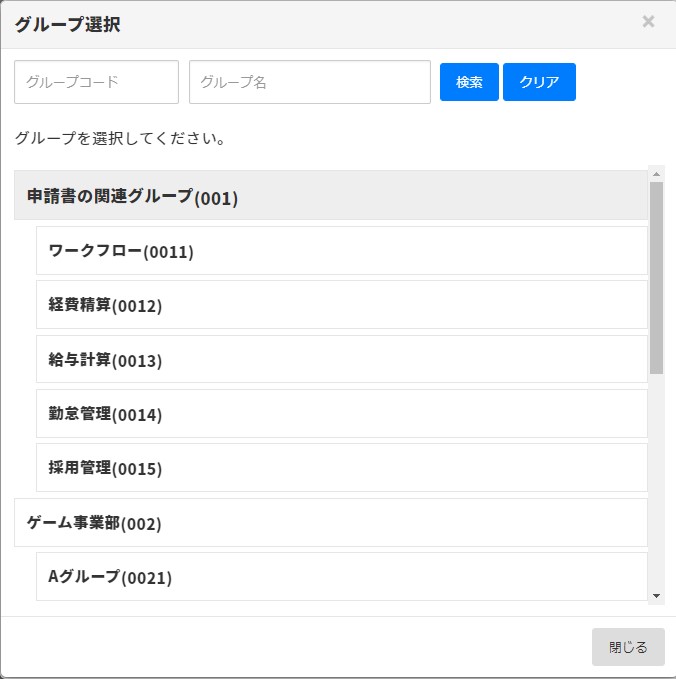Click the scrollbar down arrow
Viewport: 676px width, 679px height.
click(x=656, y=596)
